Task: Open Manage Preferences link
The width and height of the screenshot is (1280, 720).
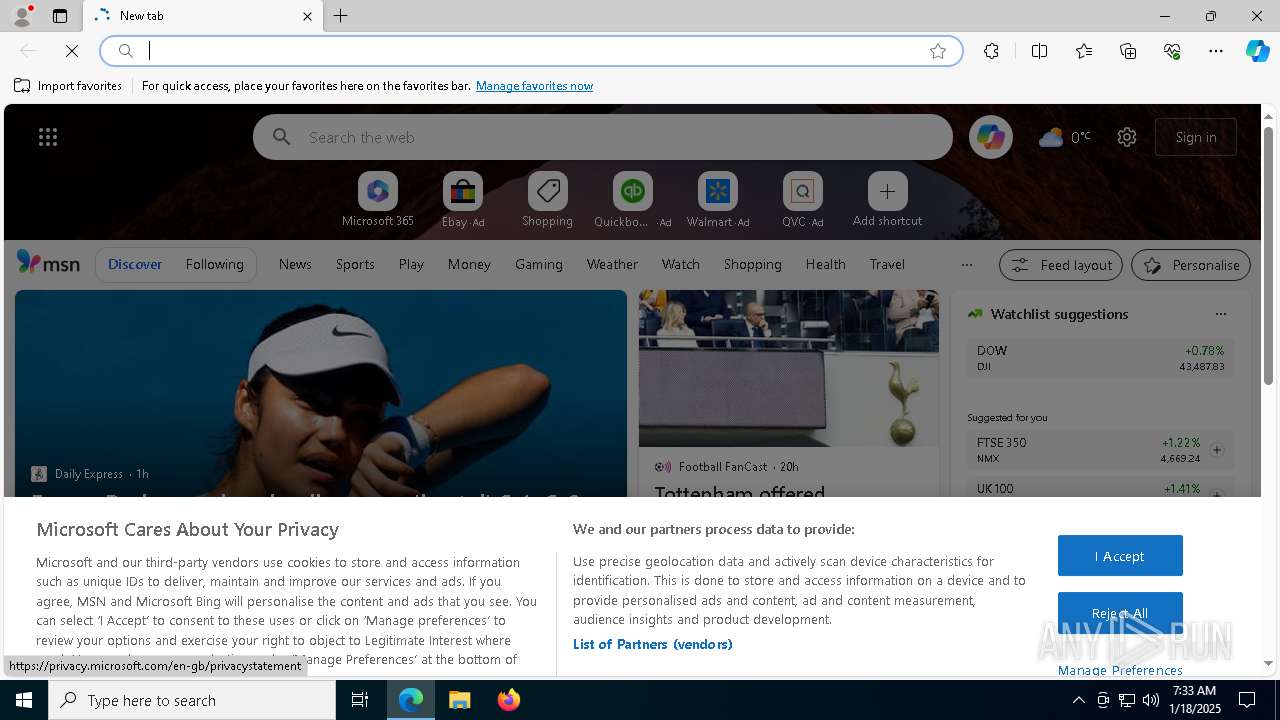Action: pyautogui.click(x=1120, y=670)
